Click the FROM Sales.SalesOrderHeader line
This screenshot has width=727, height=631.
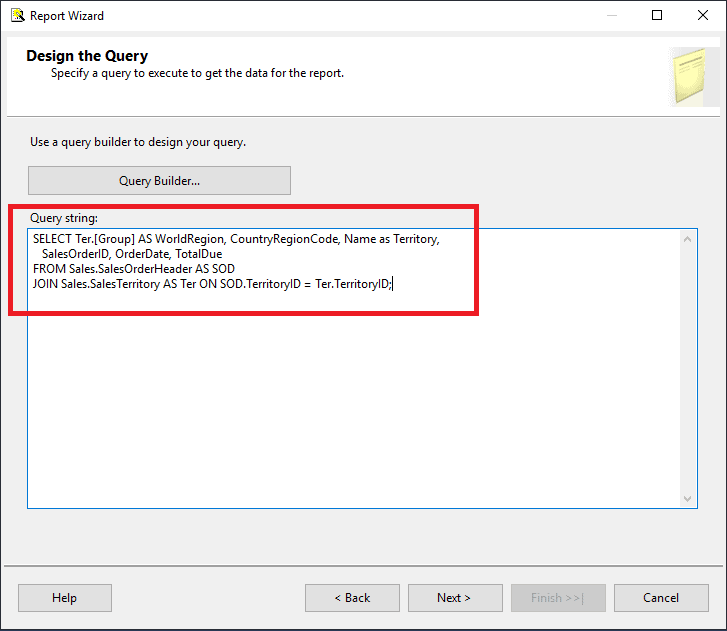(x=134, y=269)
